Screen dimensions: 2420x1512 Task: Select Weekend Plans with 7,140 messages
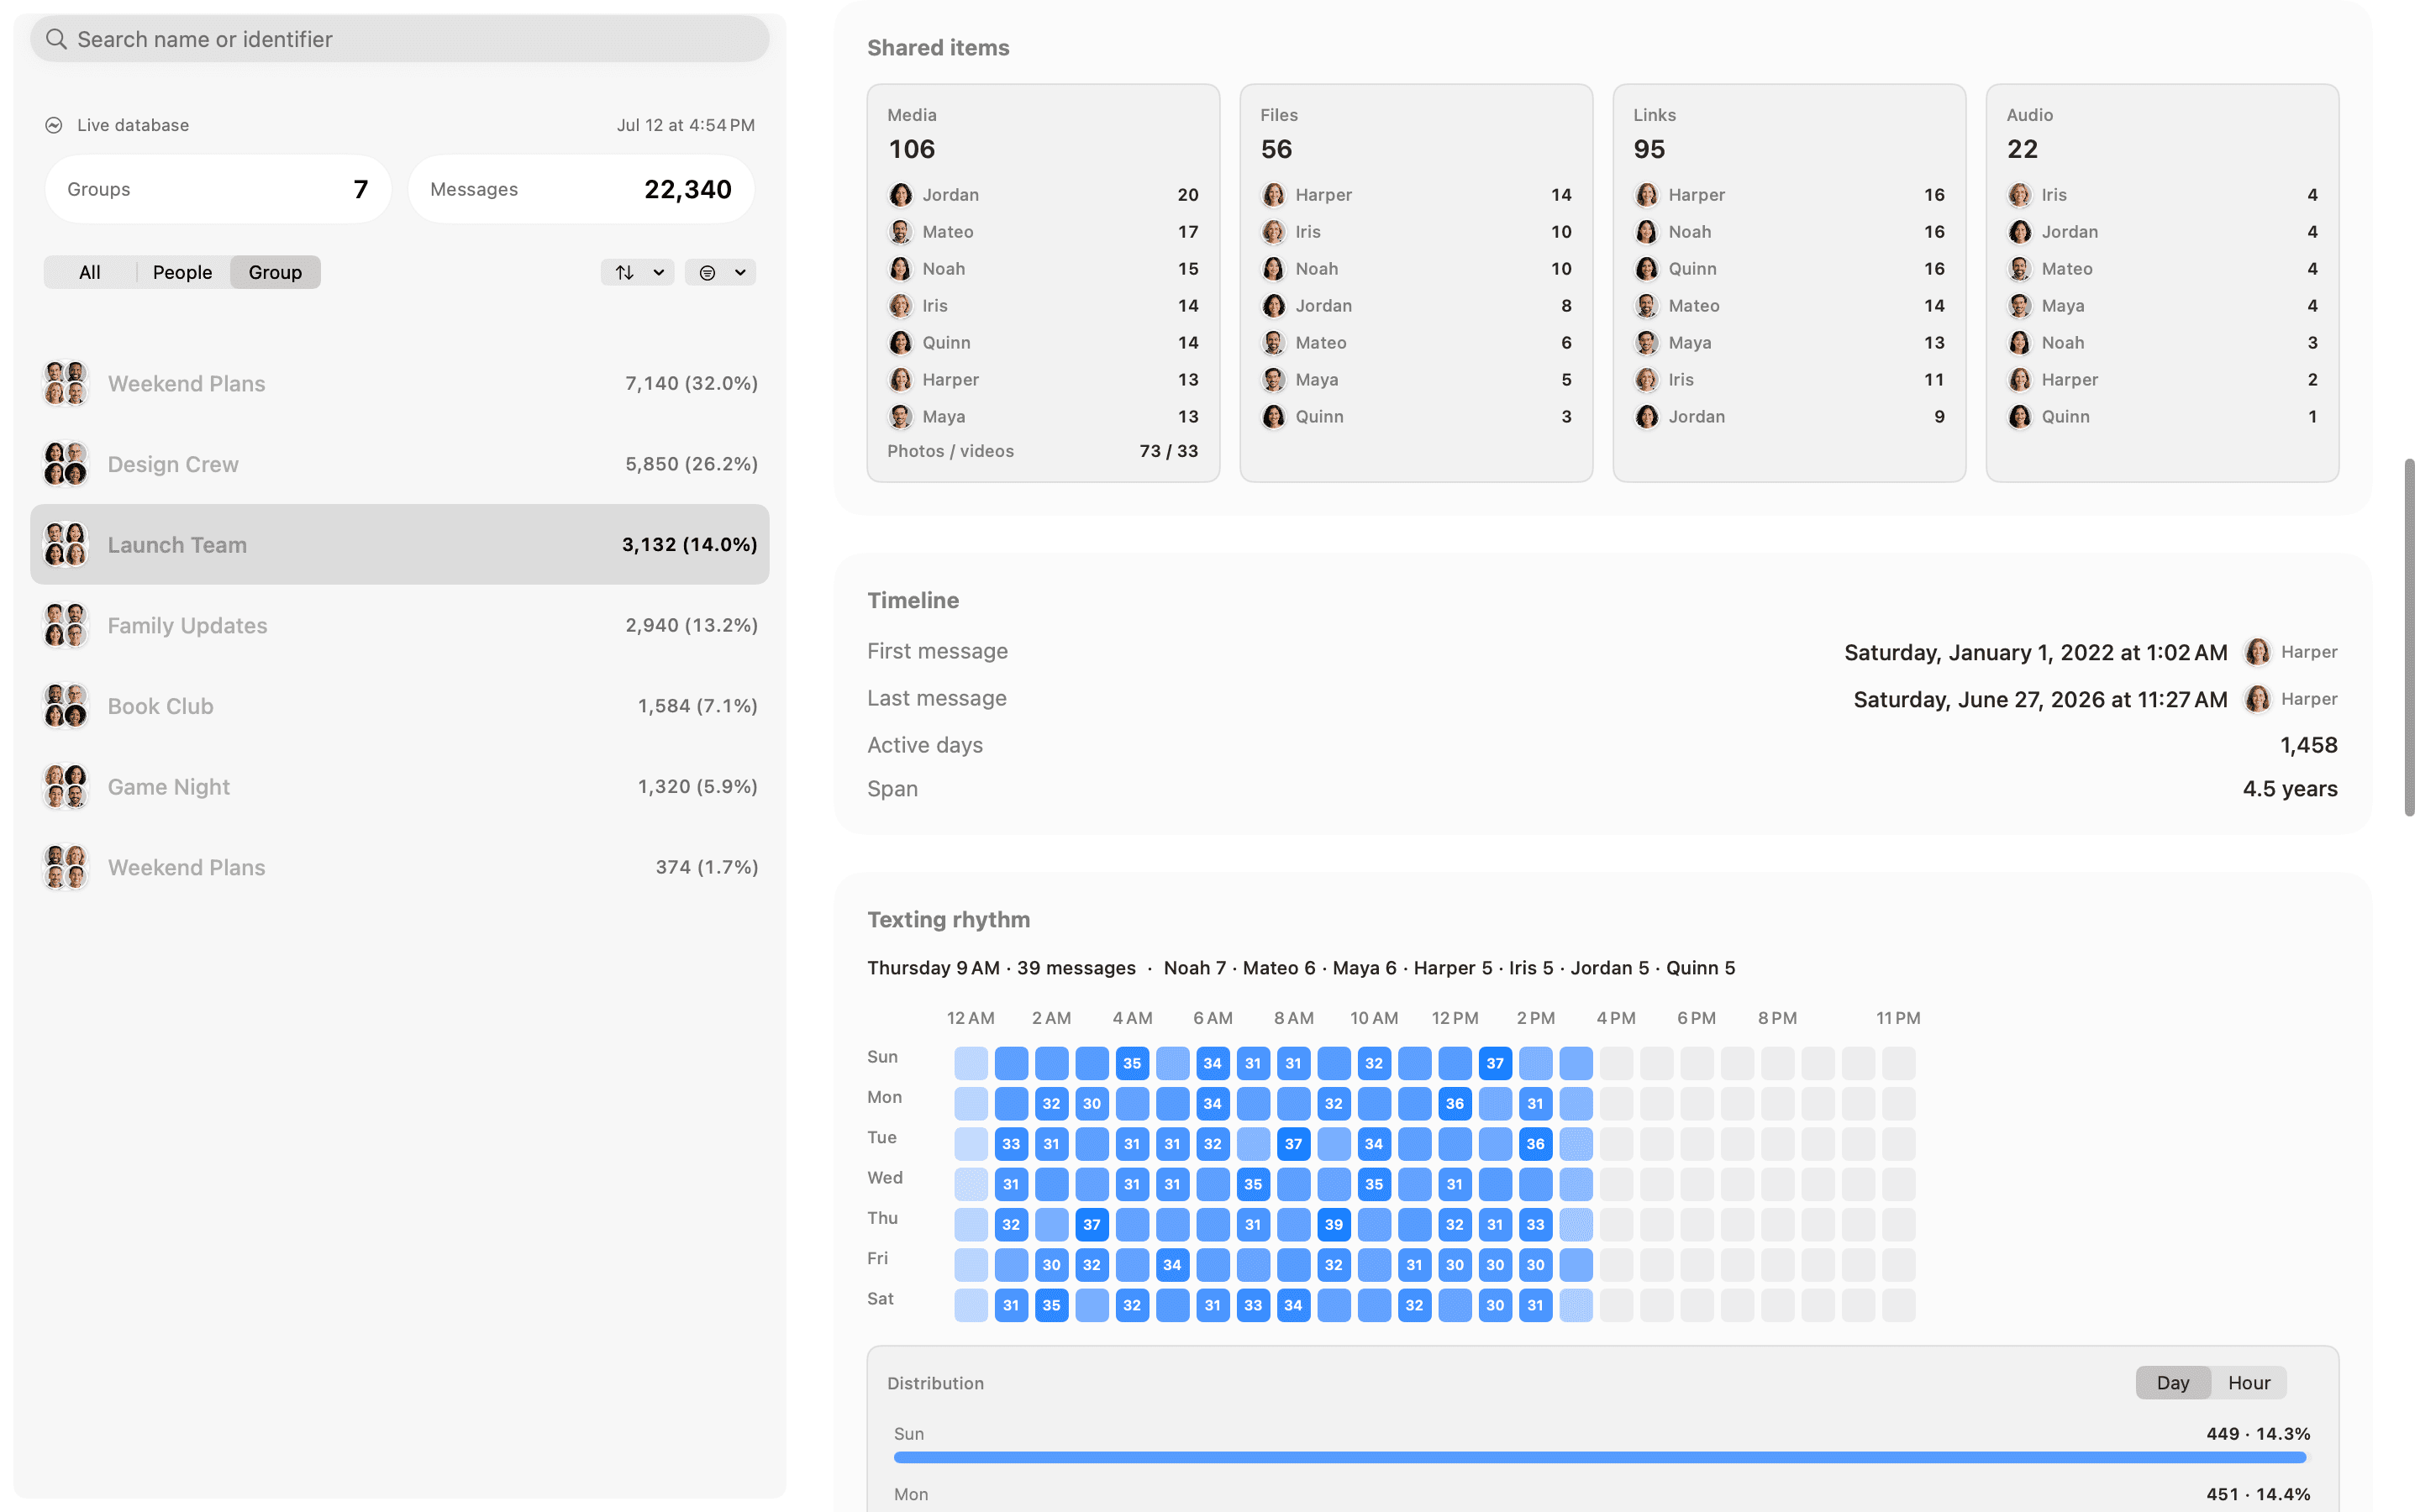coord(400,384)
